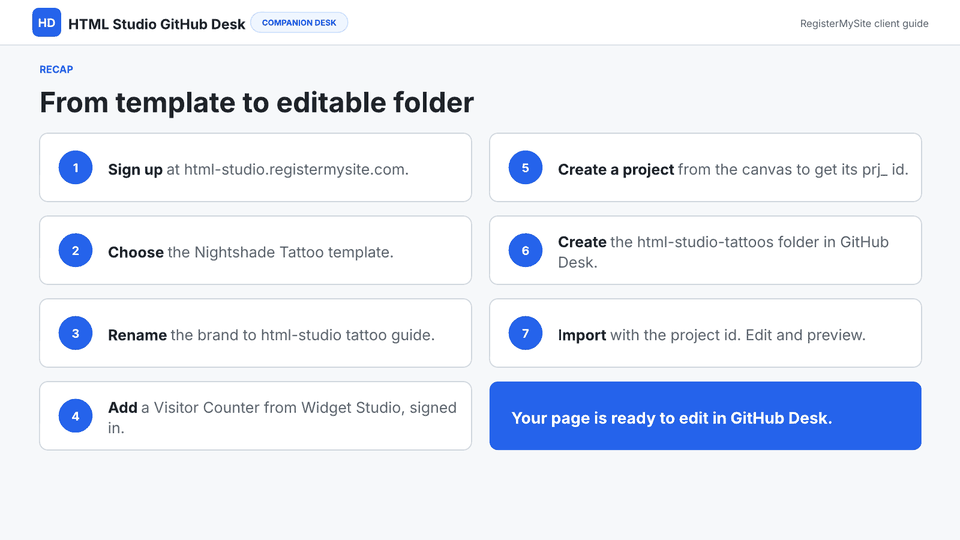Image resolution: width=960 pixels, height=540 pixels.
Task: Click step number 2 circle
Action: pyautogui.click(x=75, y=250)
